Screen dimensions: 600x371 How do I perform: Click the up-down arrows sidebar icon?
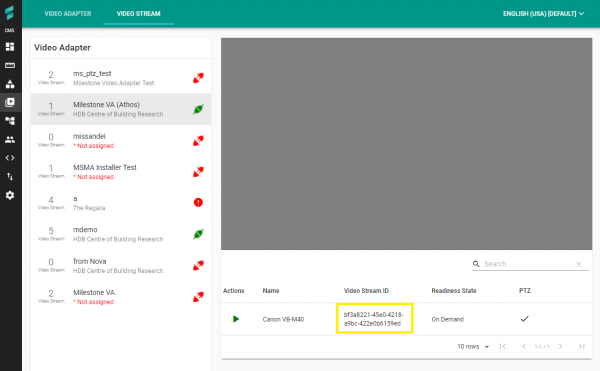pos(10,176)
